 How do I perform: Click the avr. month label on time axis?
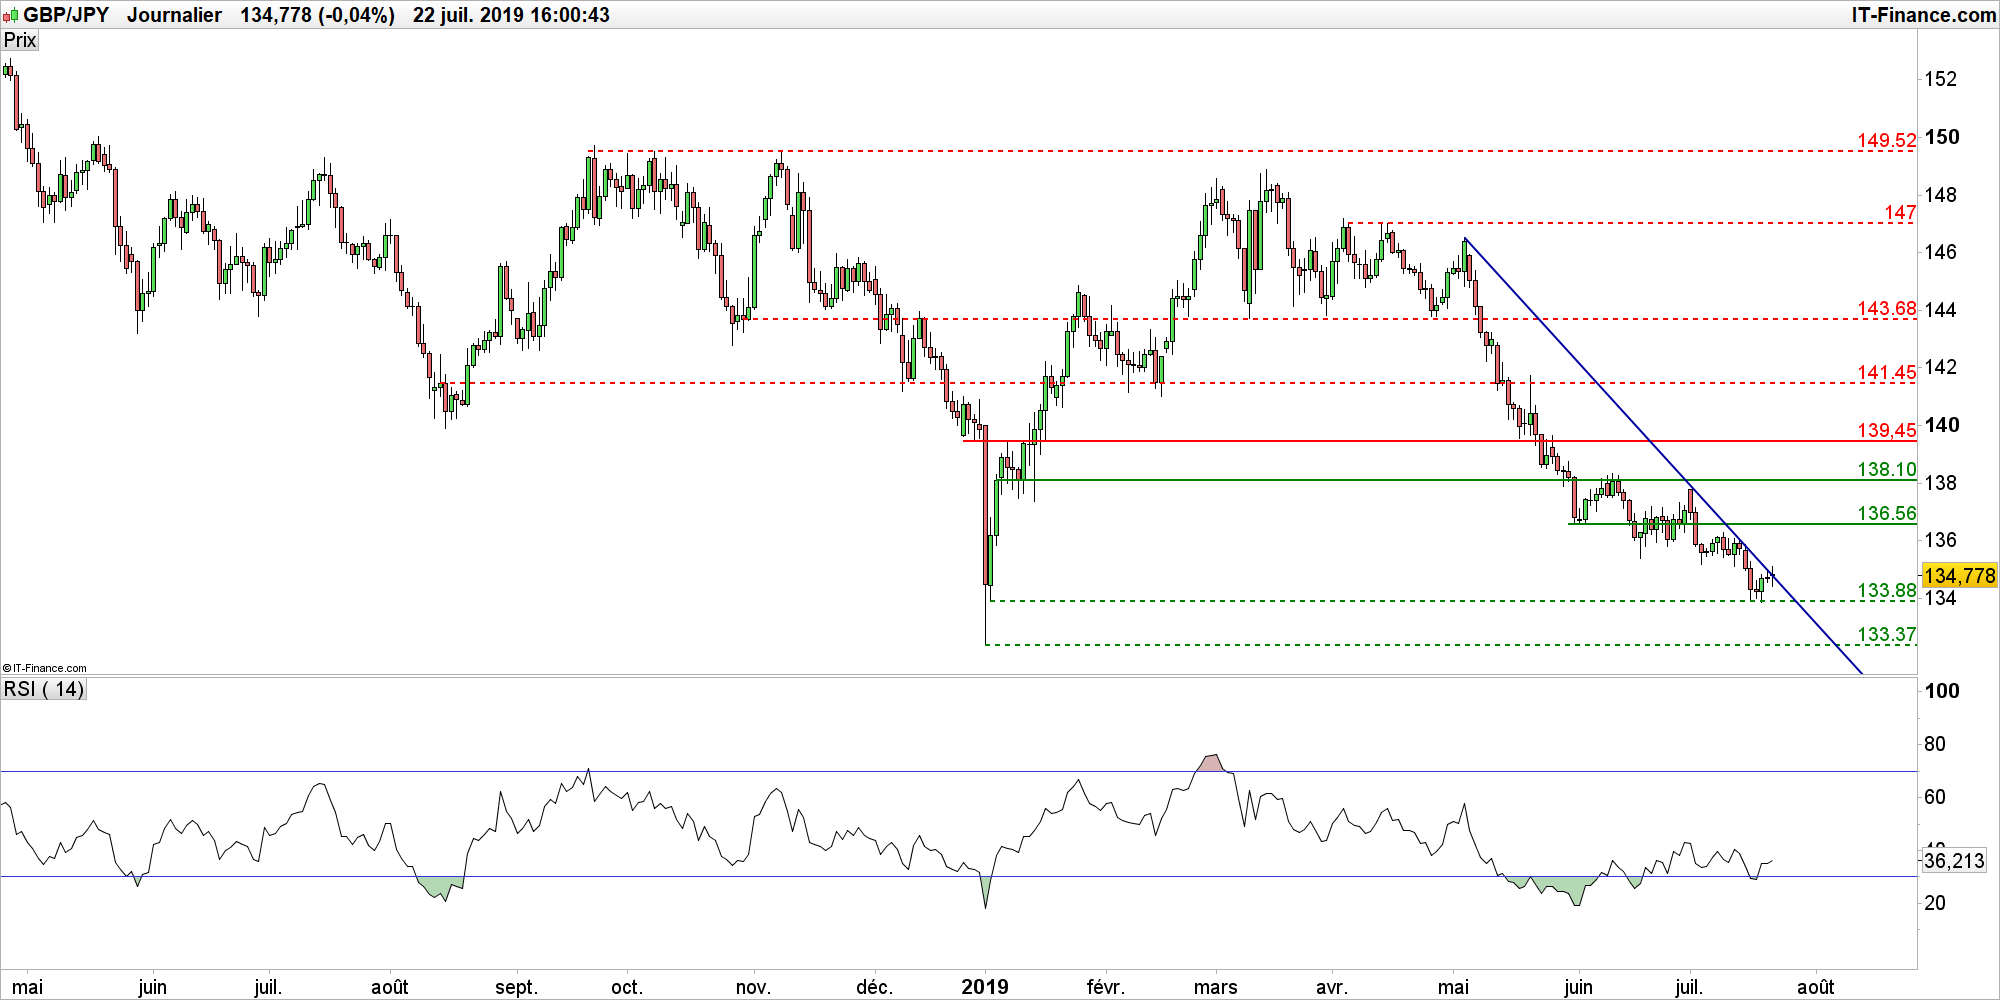coord(1331,988)
